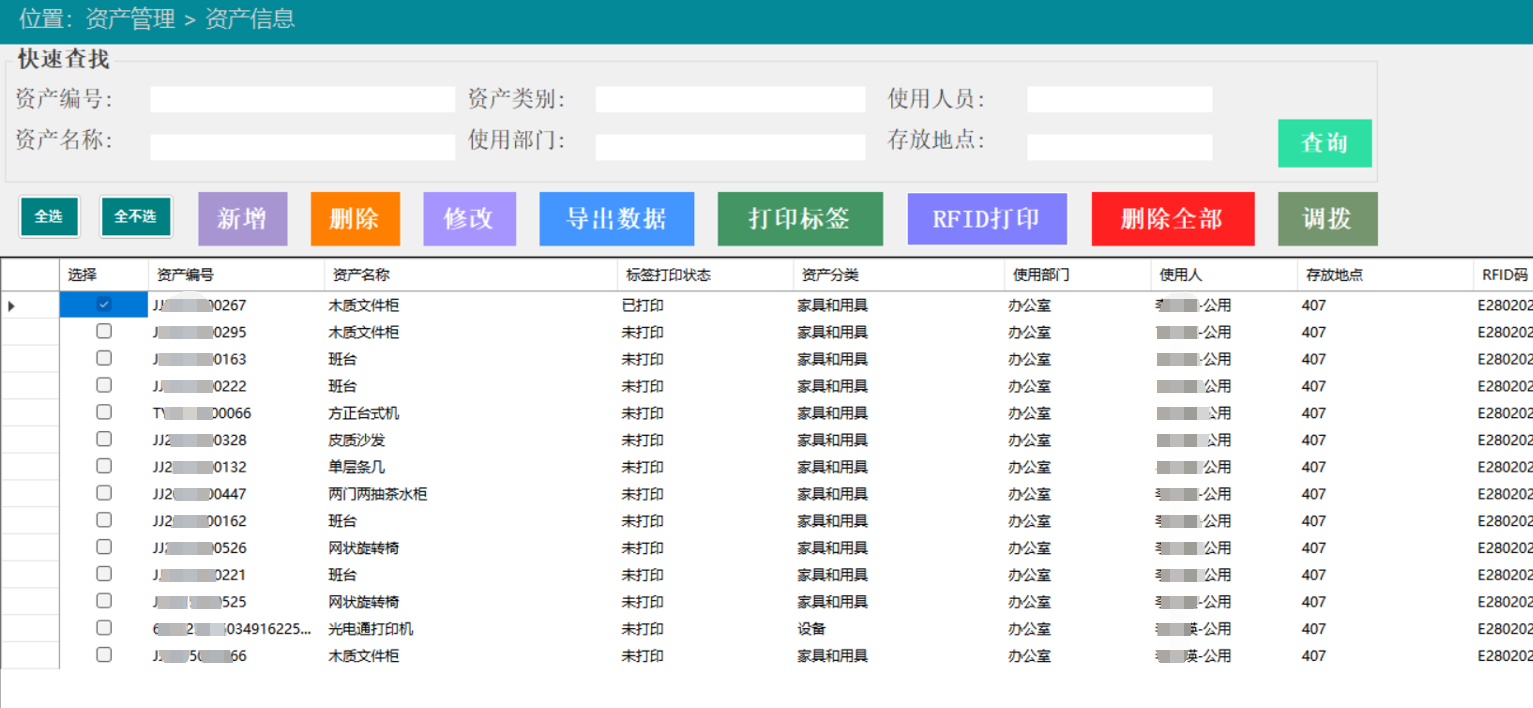This screenshot has width=1533, height=708.
Task: Click the 全不选 button
Action: pyautogui.click(x=136, y=217)
